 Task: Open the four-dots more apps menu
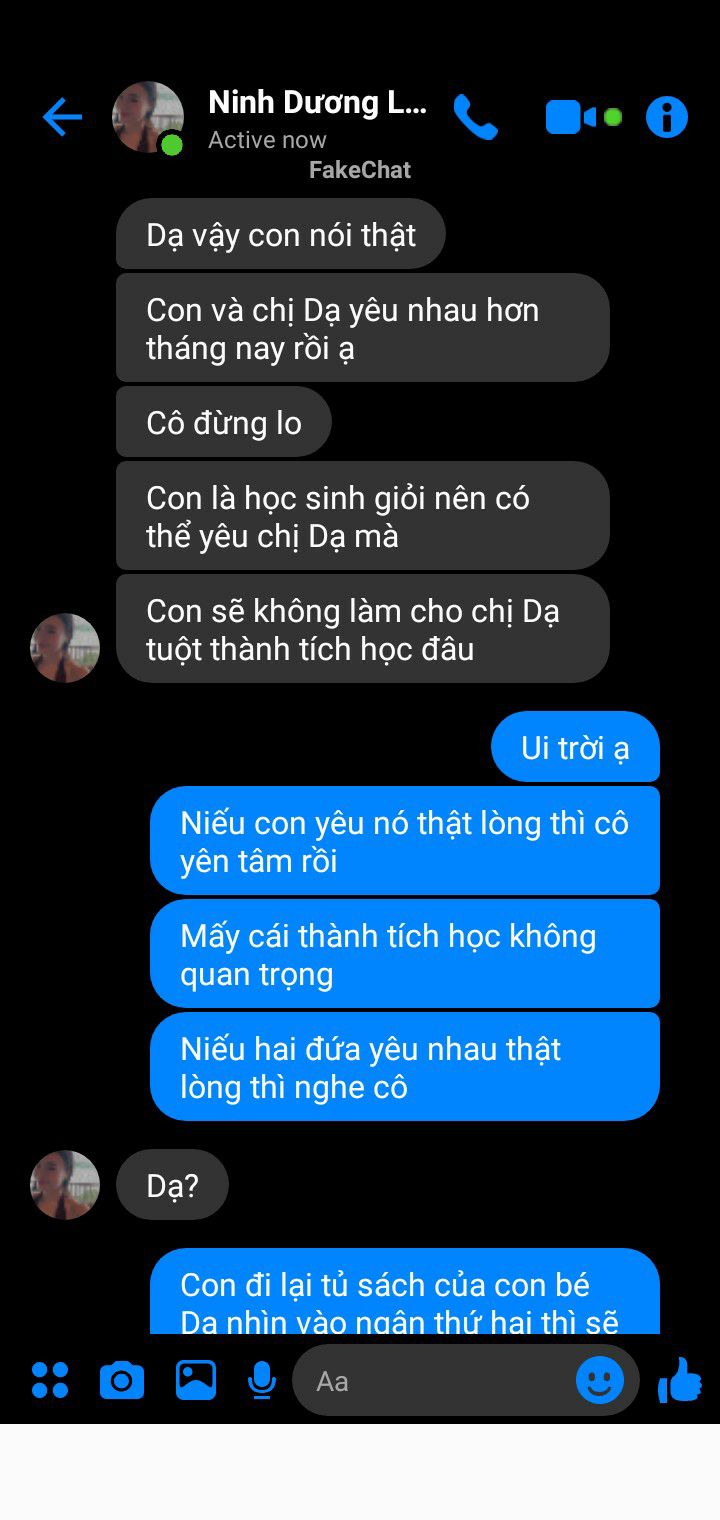click(x=50, y=1380)
